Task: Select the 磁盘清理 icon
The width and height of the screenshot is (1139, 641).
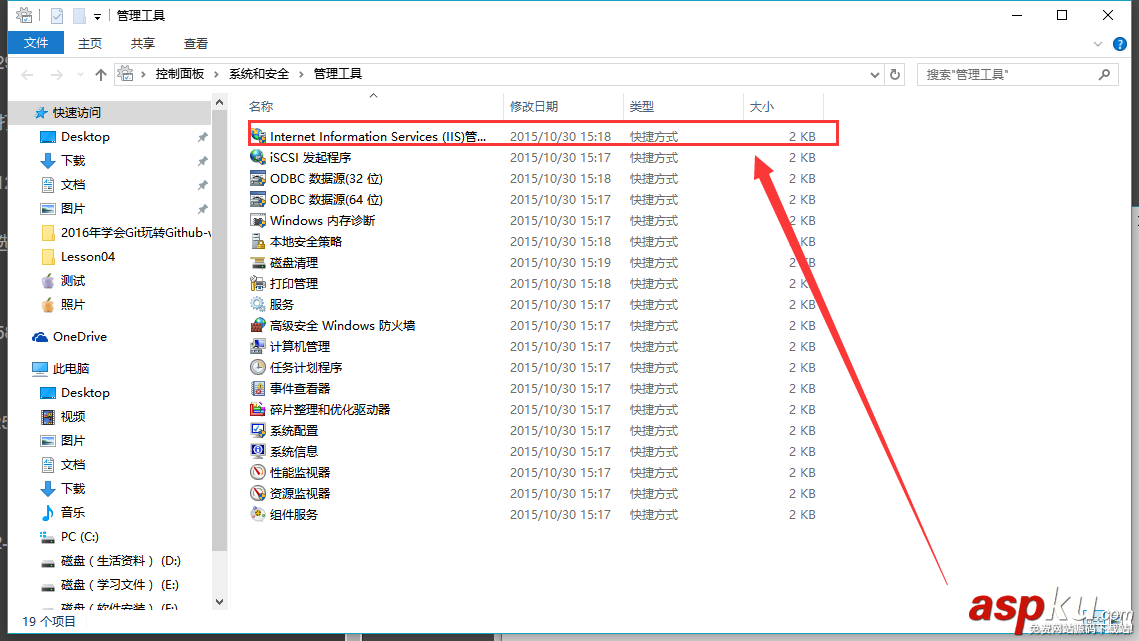Action: pyautogui.click(x=258, y=262)
